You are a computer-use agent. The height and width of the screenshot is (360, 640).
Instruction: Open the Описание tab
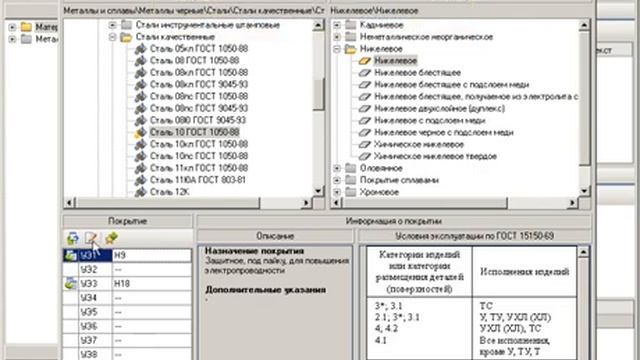pos(275,236)
